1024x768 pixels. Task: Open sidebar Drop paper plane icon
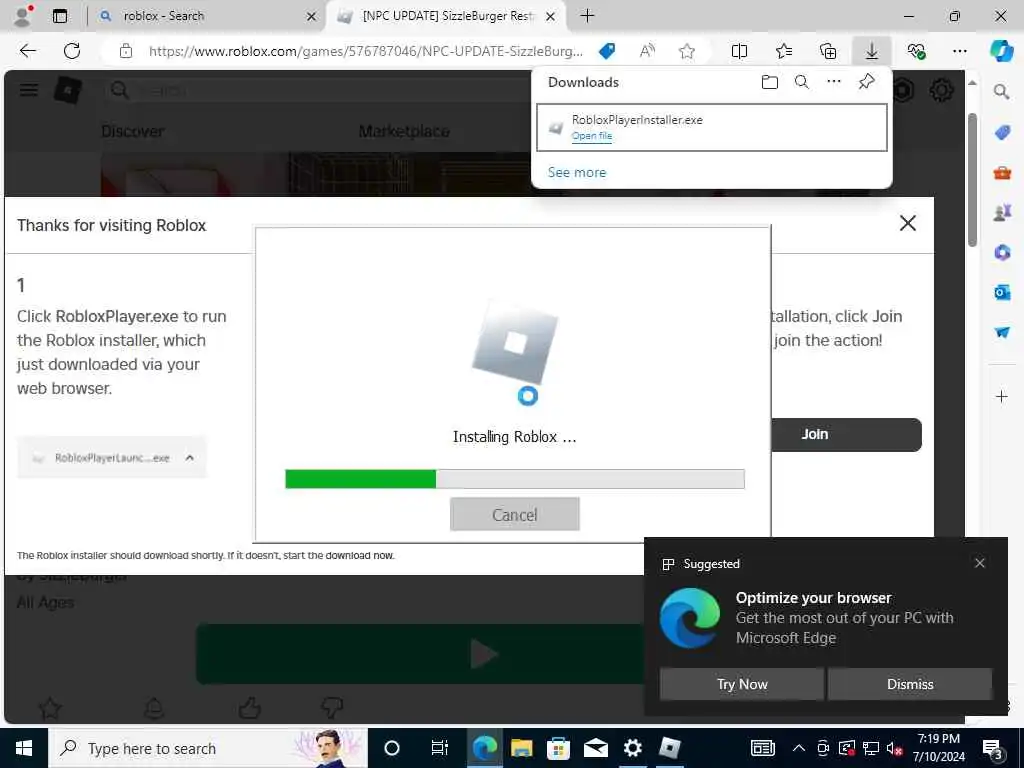point(1002,332)
